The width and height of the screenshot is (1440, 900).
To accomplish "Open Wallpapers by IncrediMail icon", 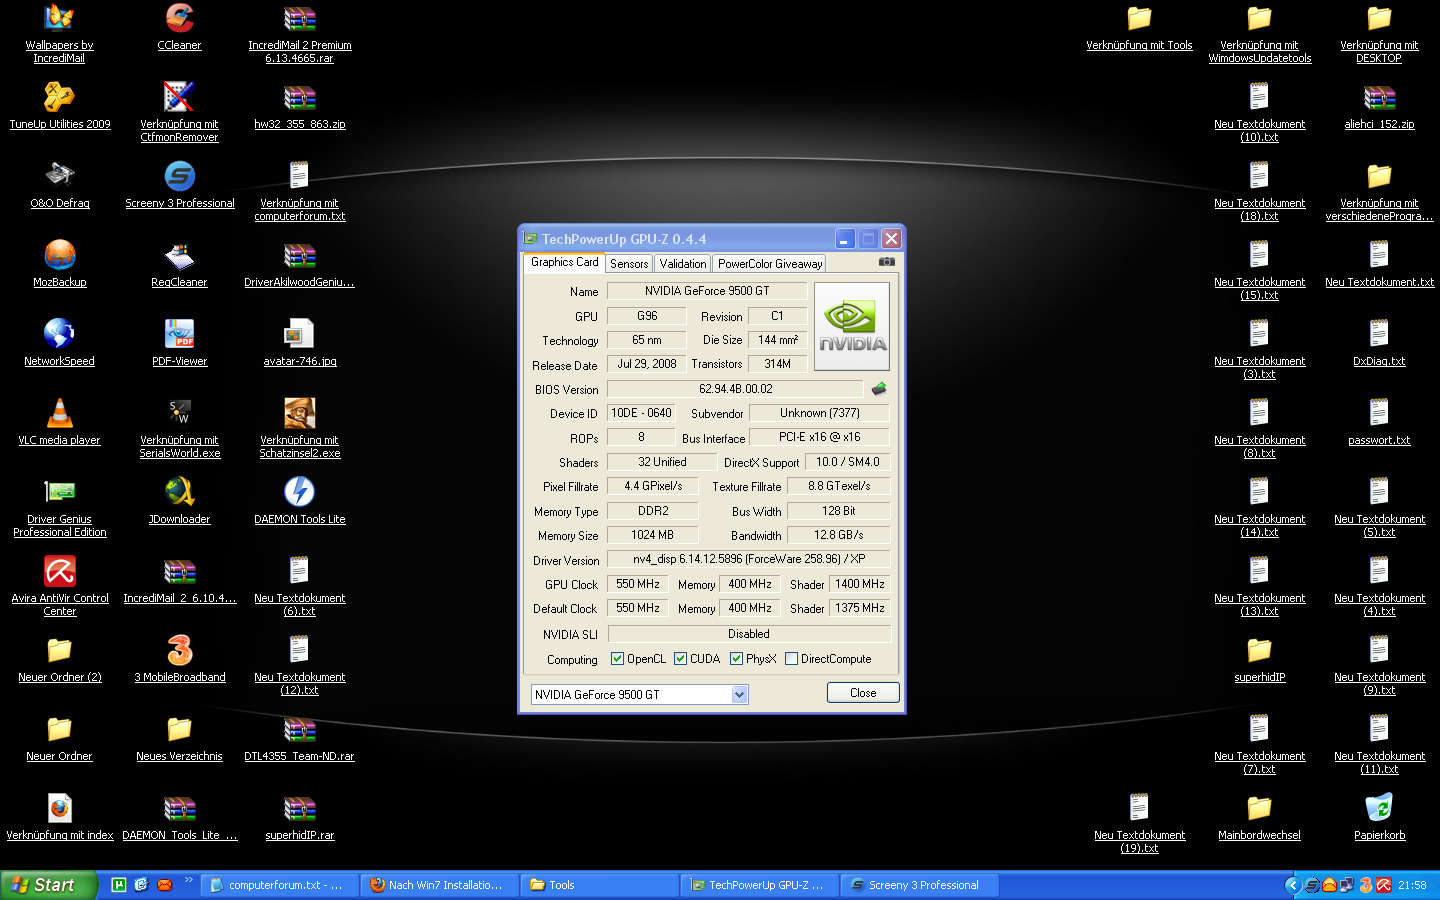I will click(60, 34).
